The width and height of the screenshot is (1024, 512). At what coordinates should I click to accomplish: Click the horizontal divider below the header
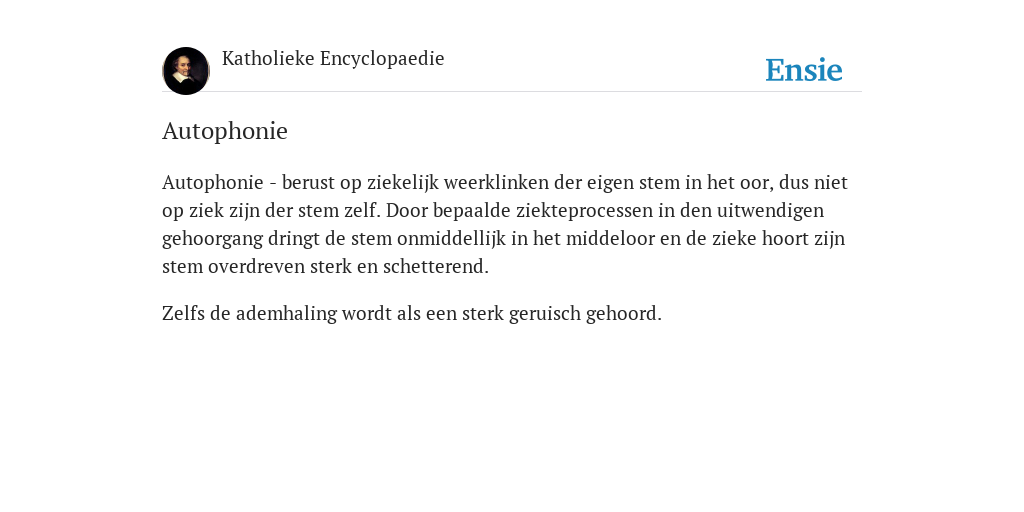pos(512,91)
